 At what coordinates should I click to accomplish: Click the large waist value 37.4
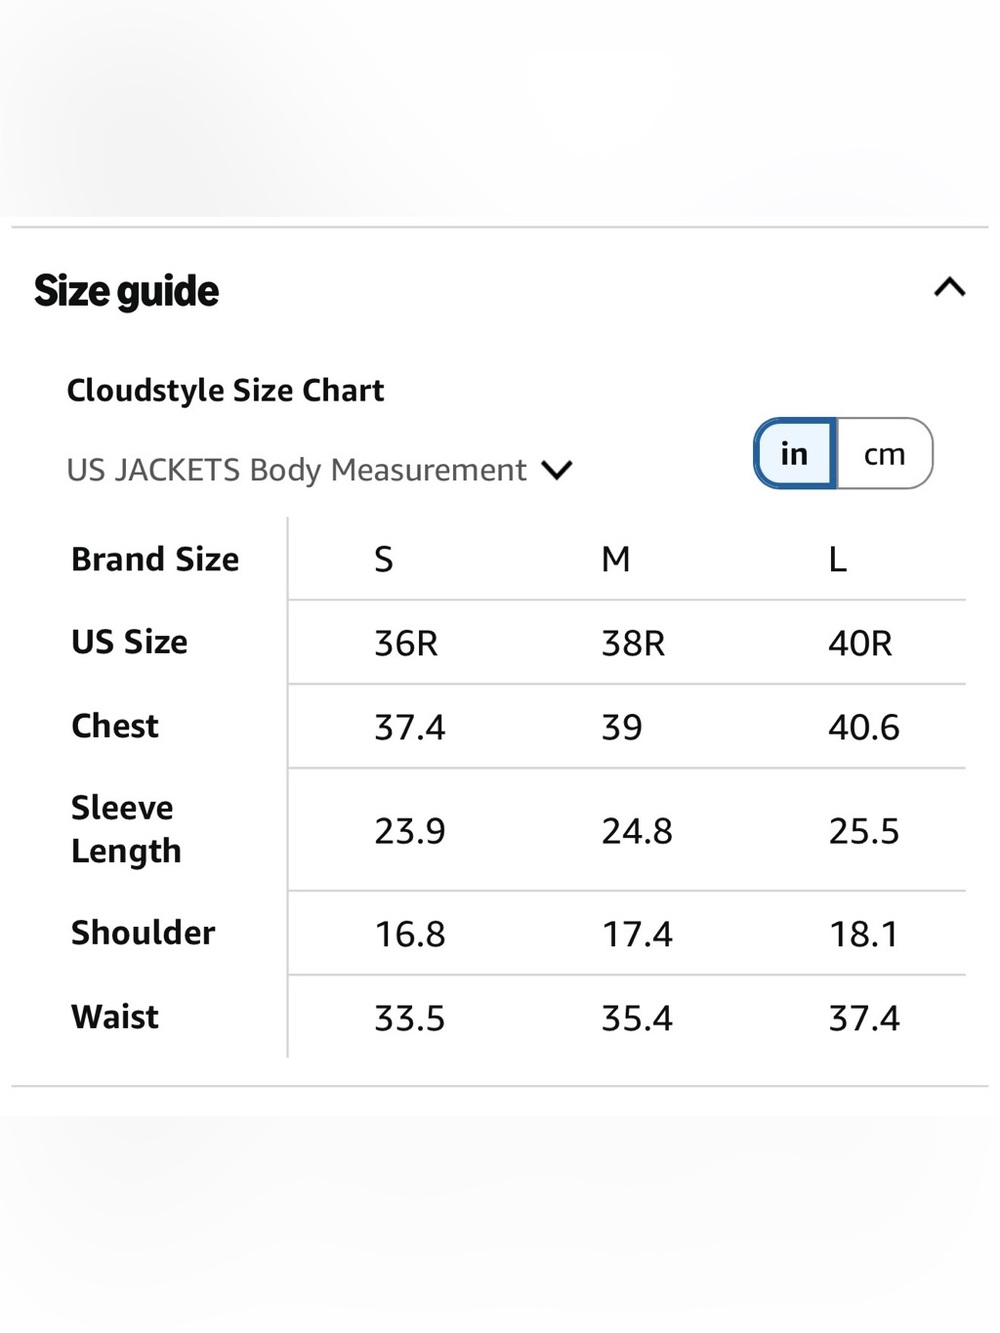click(864, 1018)
